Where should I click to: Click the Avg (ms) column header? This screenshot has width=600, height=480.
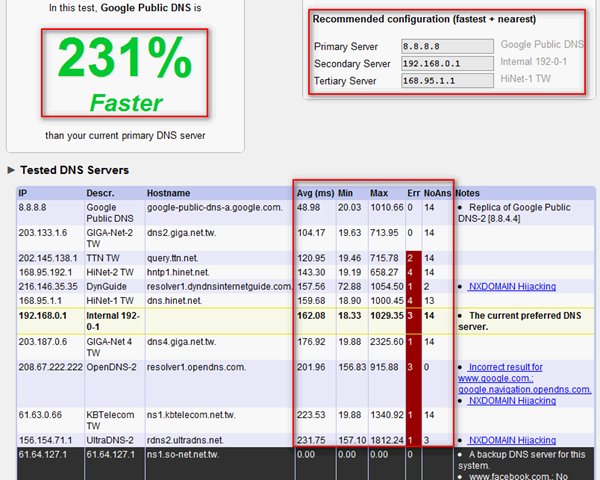[x=314, y=192]
